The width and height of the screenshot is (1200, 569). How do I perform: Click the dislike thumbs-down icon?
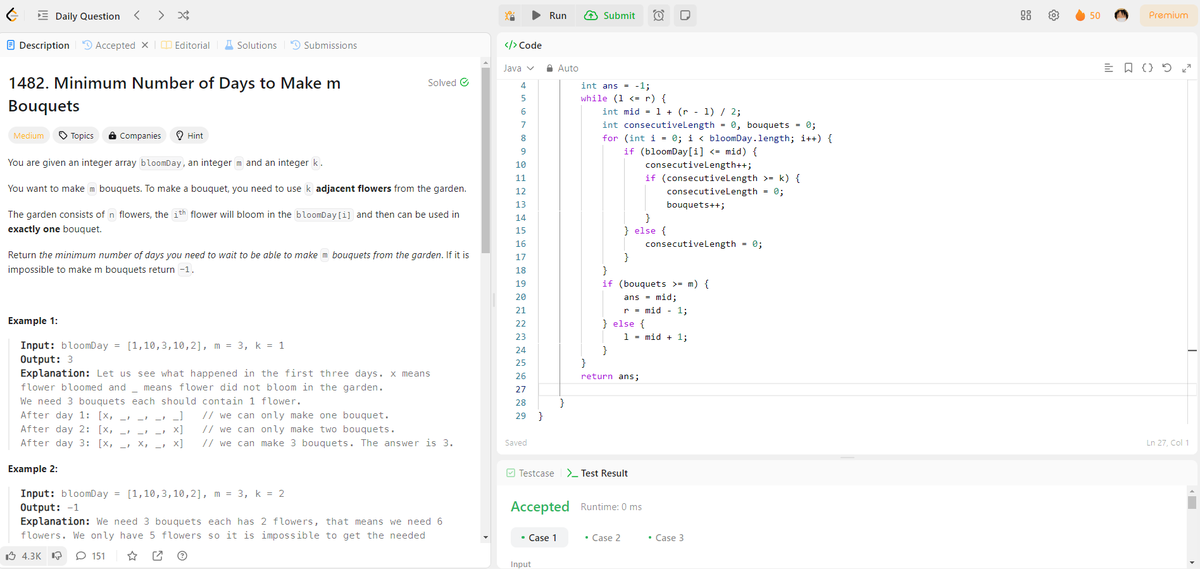pos(57,555)
